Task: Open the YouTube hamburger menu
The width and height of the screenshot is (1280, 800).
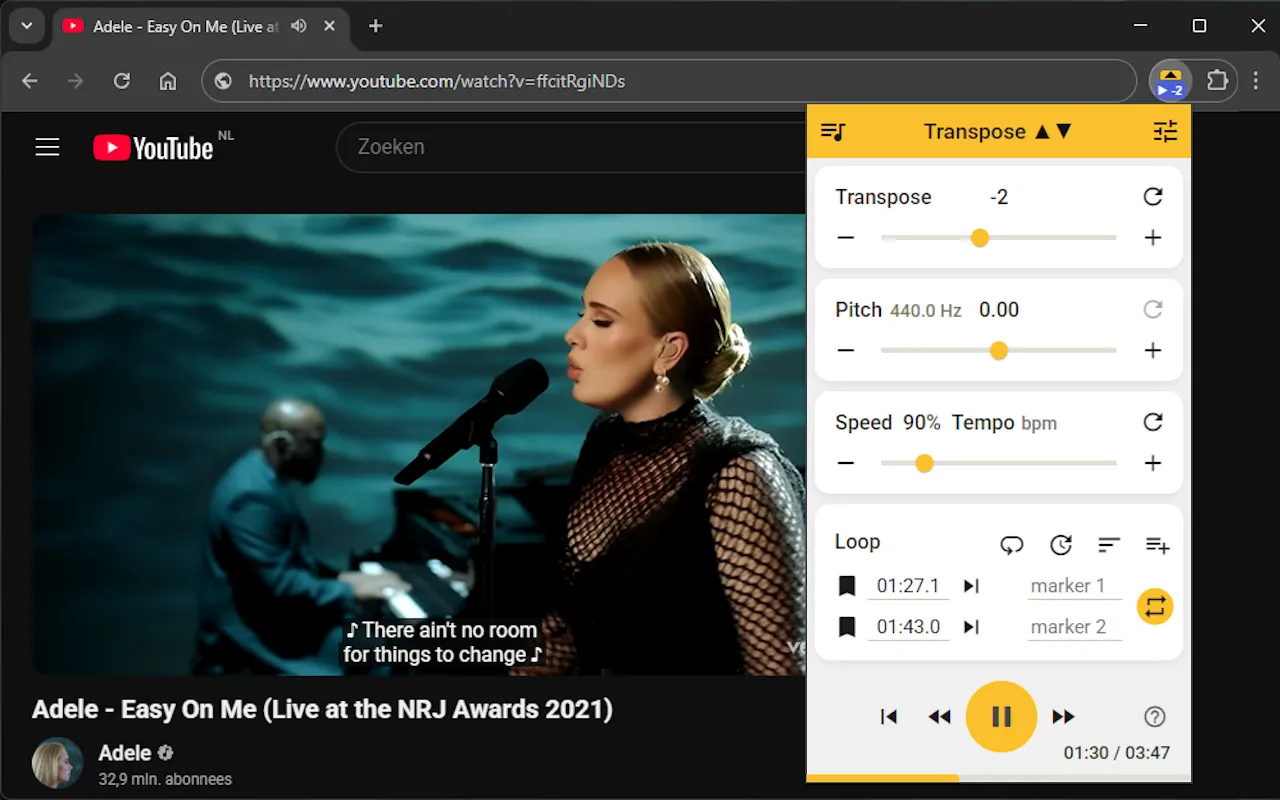Action: point(47,146)
